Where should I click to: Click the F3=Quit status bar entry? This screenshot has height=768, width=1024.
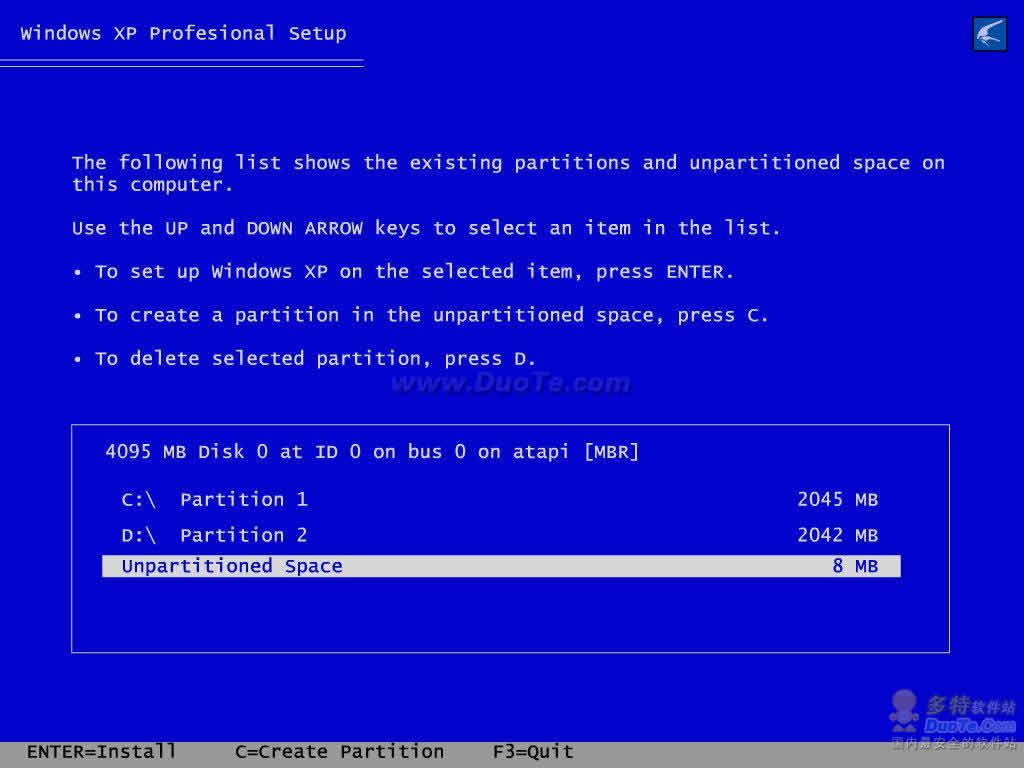(x=533, y=751)
